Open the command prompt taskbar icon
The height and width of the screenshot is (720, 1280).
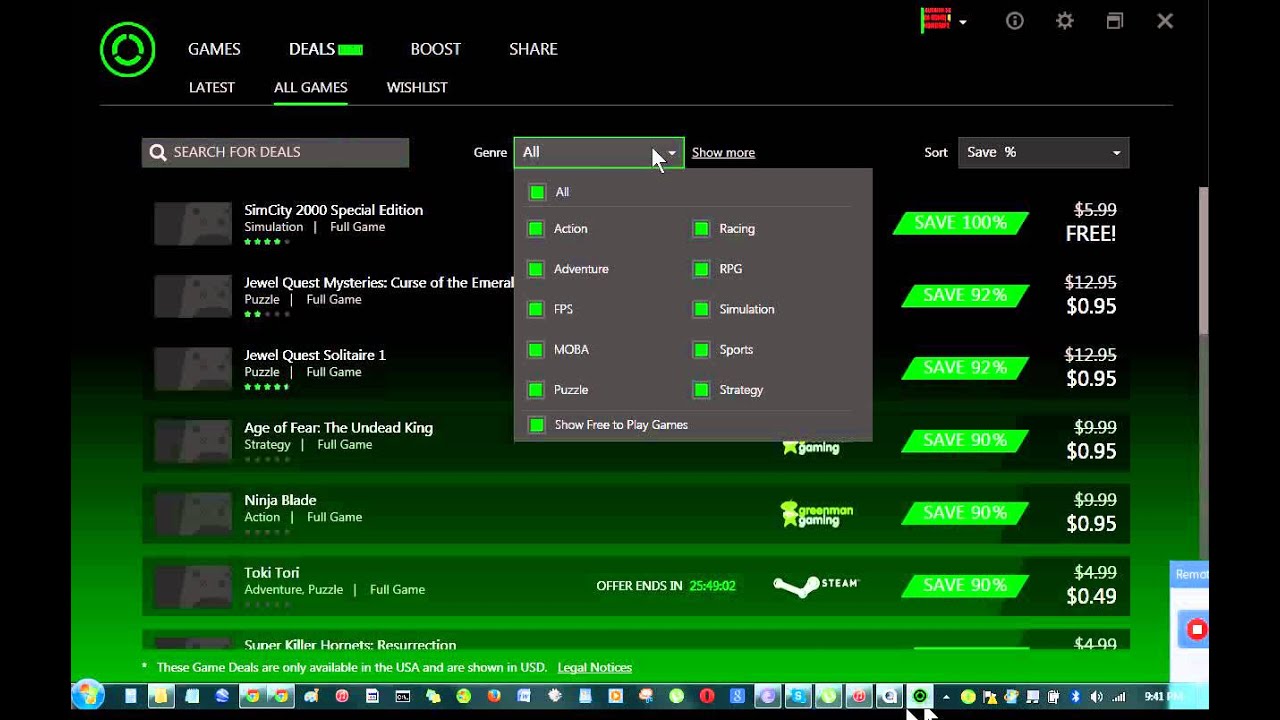(x=402, y=696)
